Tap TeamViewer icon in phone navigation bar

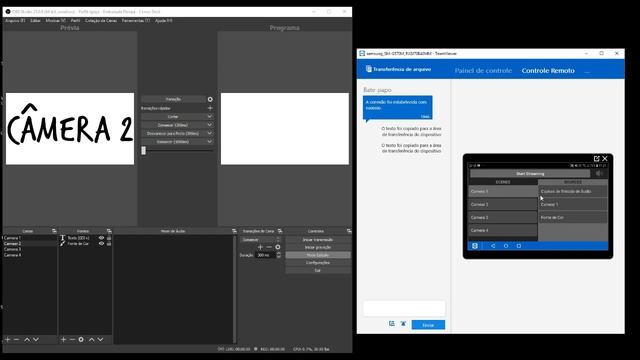coord(475,246)
